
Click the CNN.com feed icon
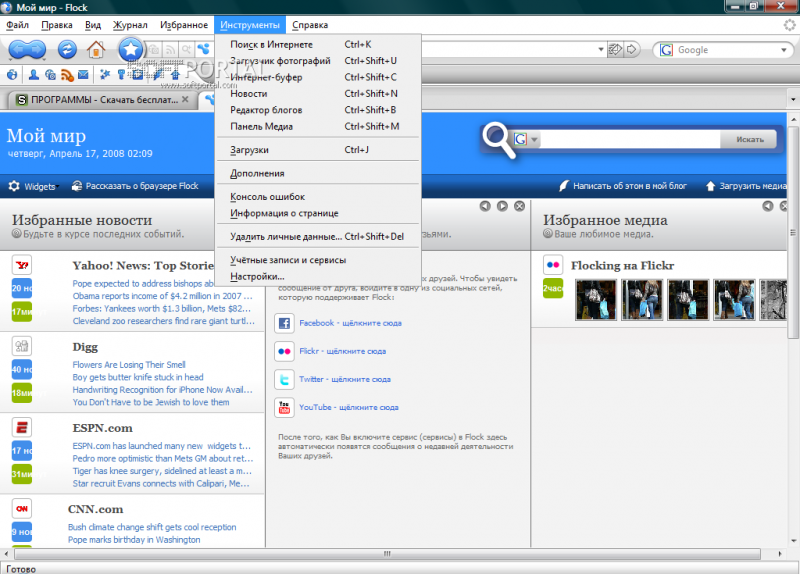[x=21, y=508]
